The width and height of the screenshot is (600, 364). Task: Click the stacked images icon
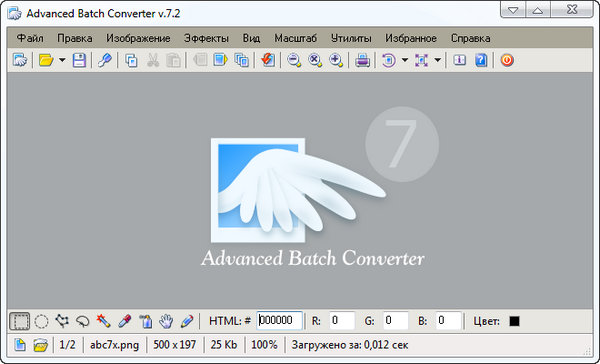click(x=241, y=60)
